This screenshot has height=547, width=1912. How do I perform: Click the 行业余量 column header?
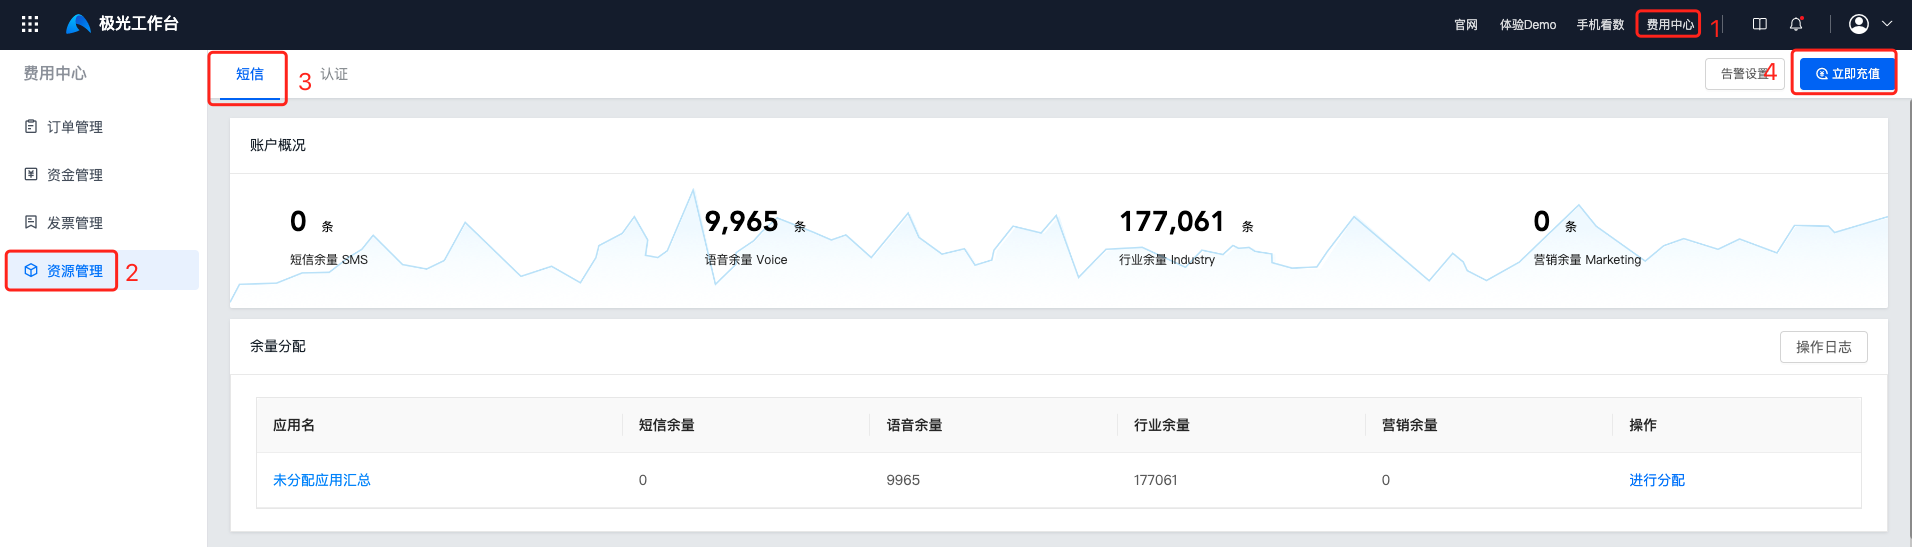[x=1162, y=425]
